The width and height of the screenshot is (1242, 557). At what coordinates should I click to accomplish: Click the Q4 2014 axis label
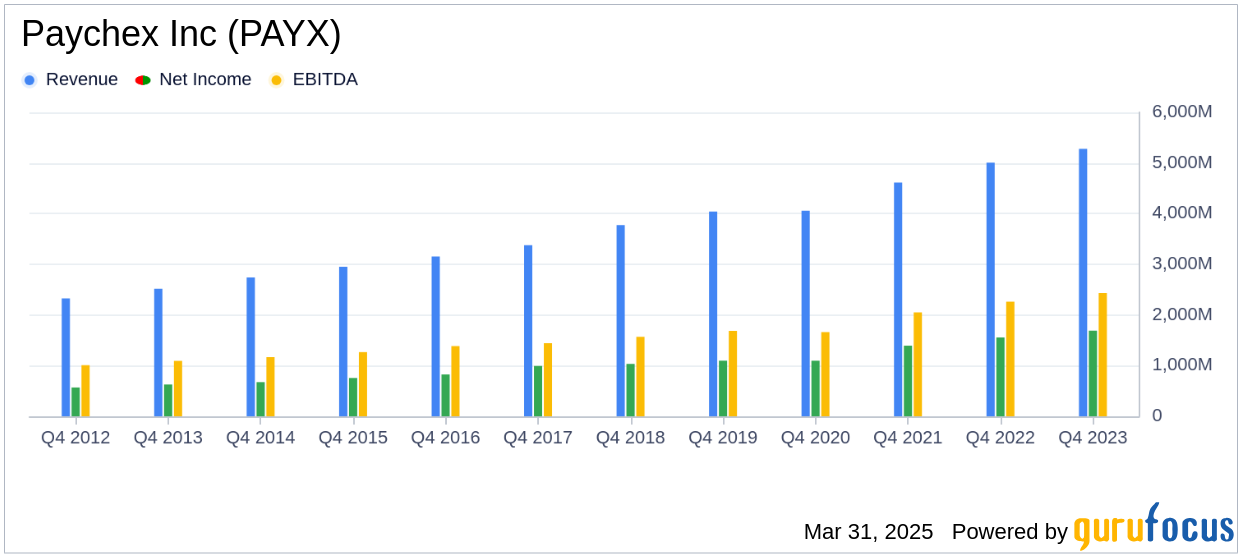coord(261,438)
